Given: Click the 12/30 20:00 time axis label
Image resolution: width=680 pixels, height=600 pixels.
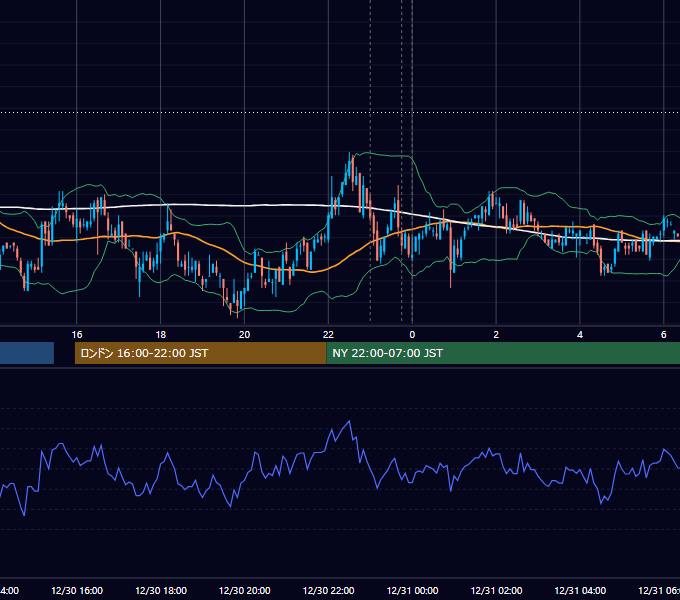Looking at the screenshot, I should pyautogui.click(x=245, y=590).
